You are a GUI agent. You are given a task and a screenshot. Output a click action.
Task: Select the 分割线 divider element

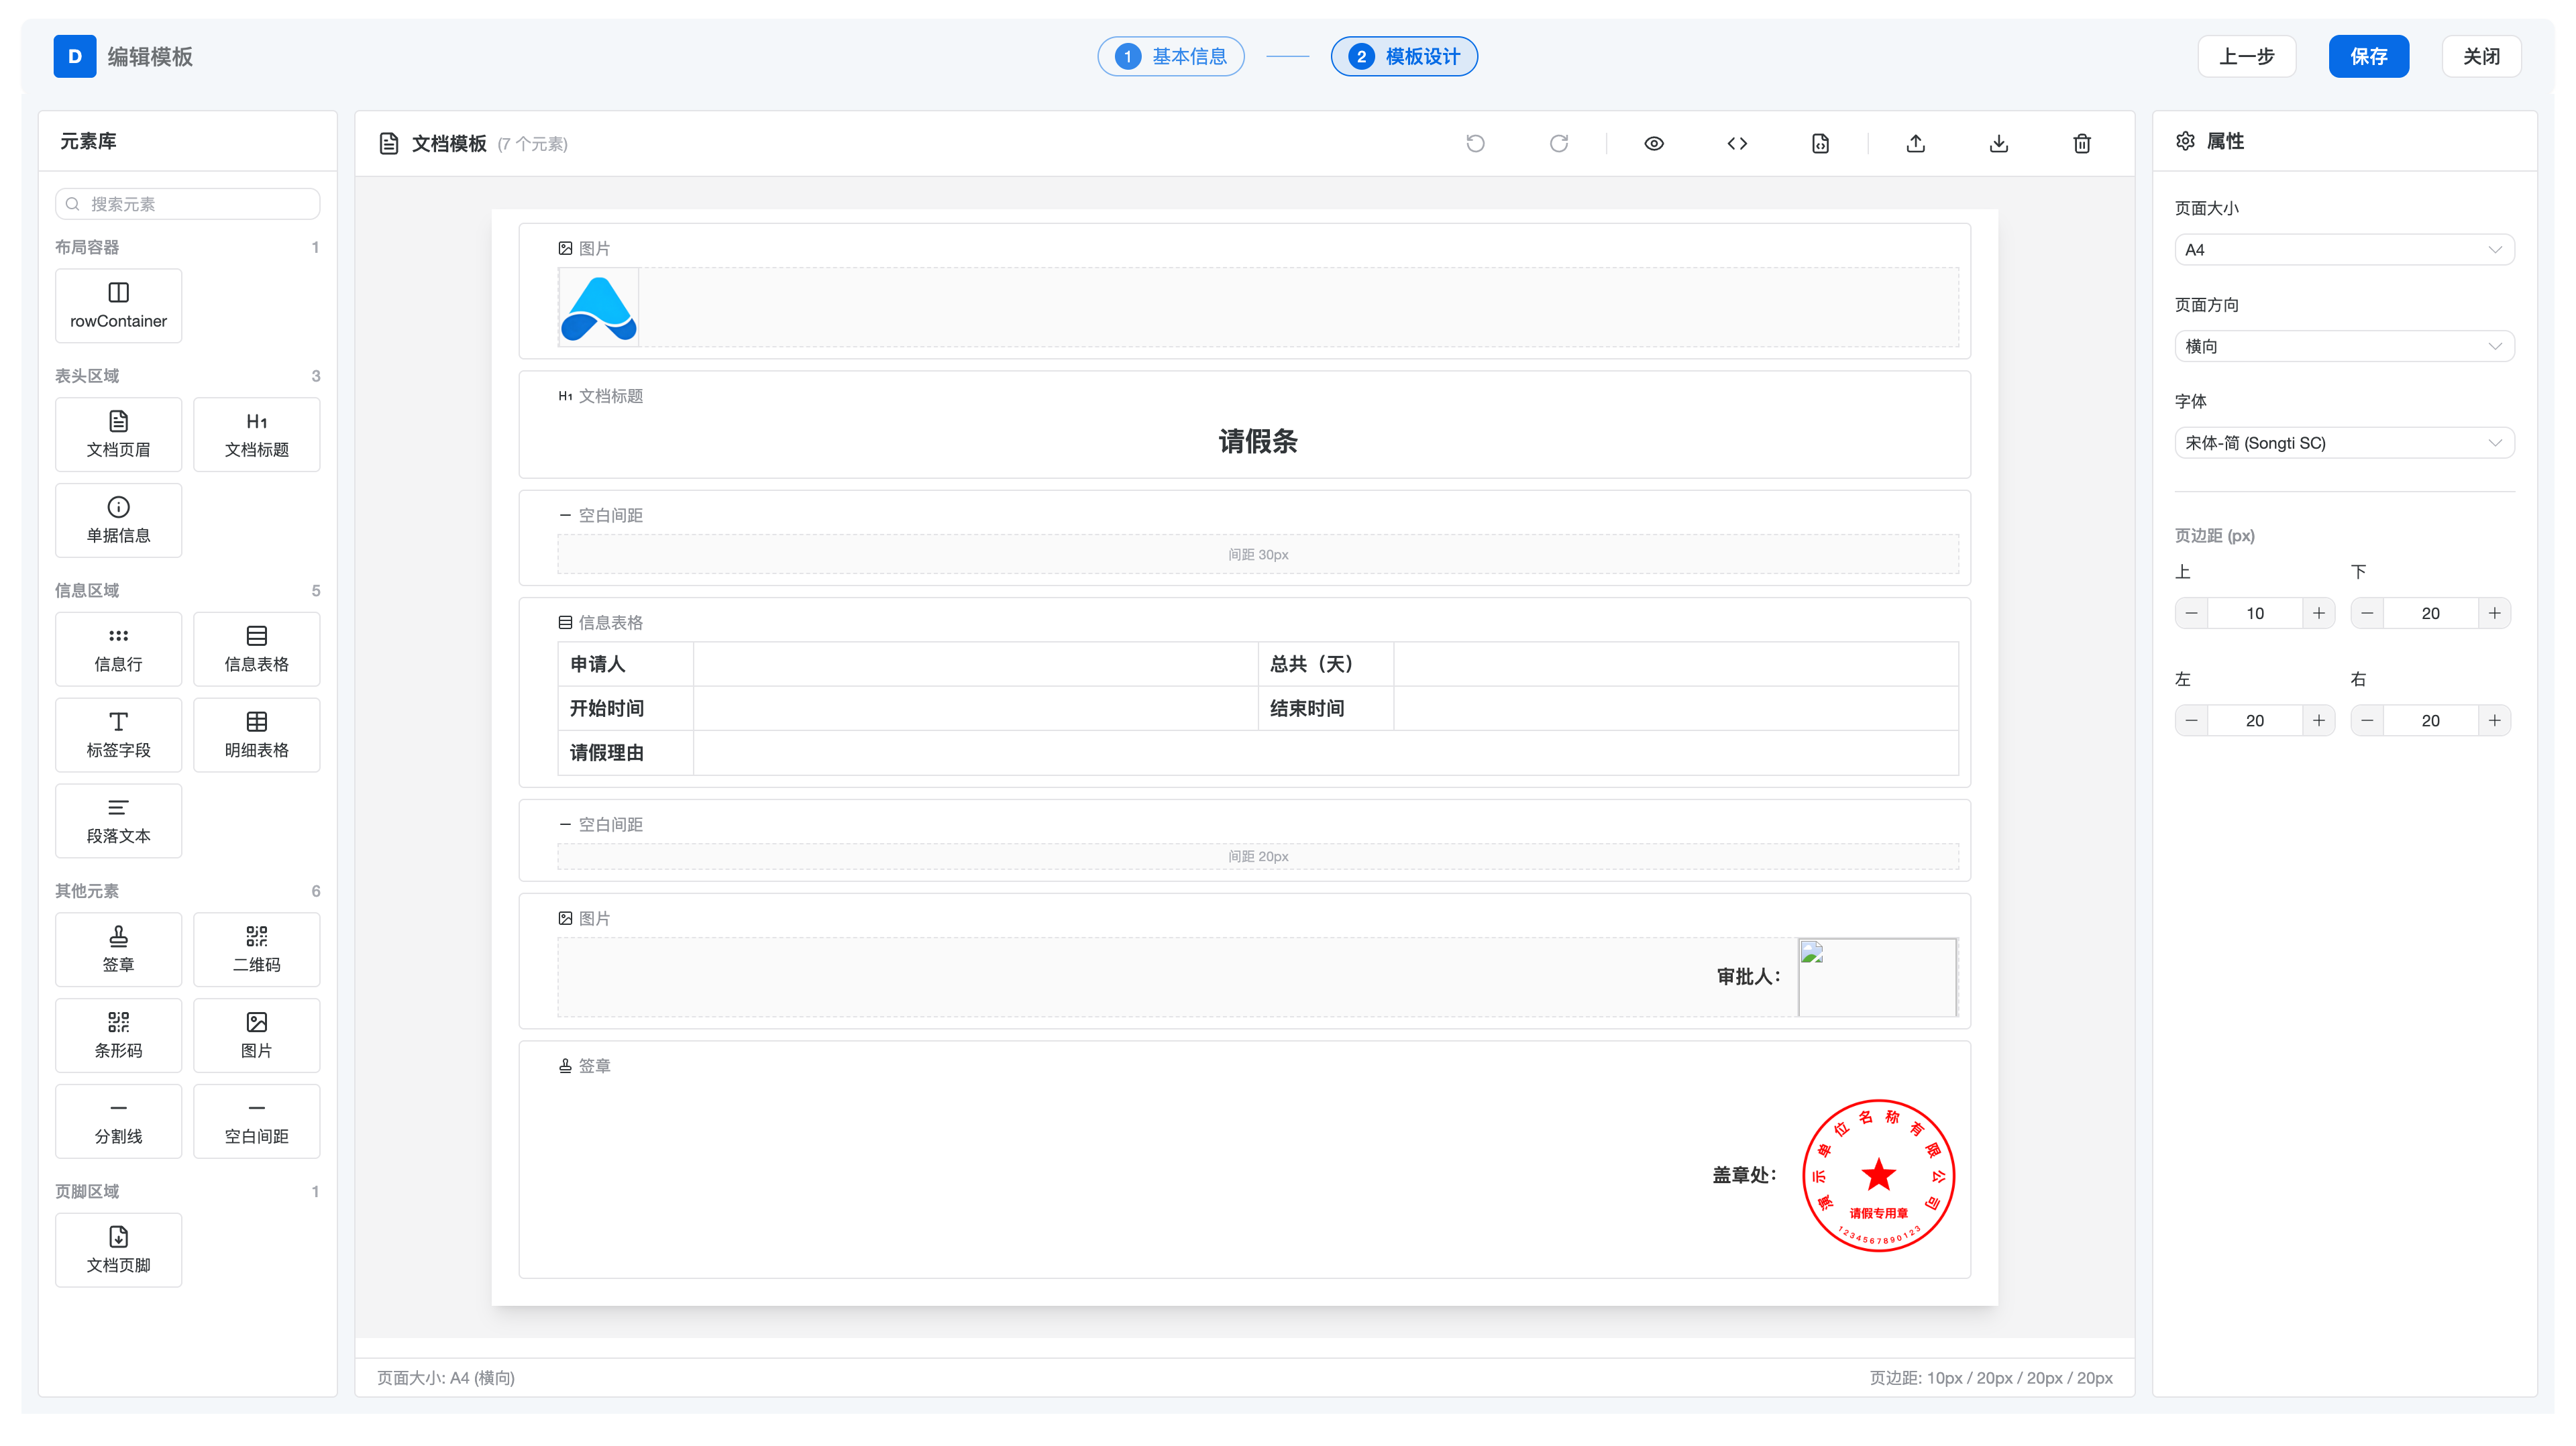click(x=118, y=1120)
